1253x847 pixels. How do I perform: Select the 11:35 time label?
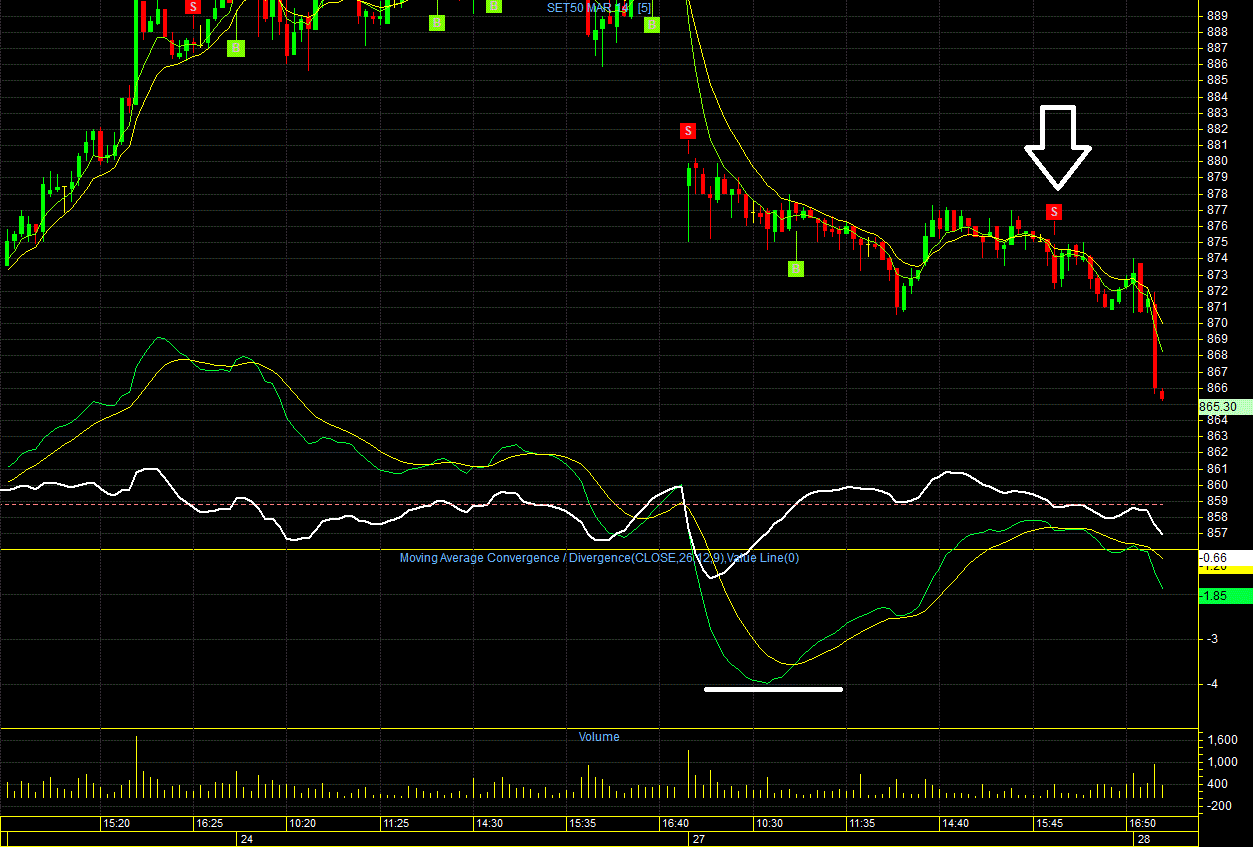(862, 824)
